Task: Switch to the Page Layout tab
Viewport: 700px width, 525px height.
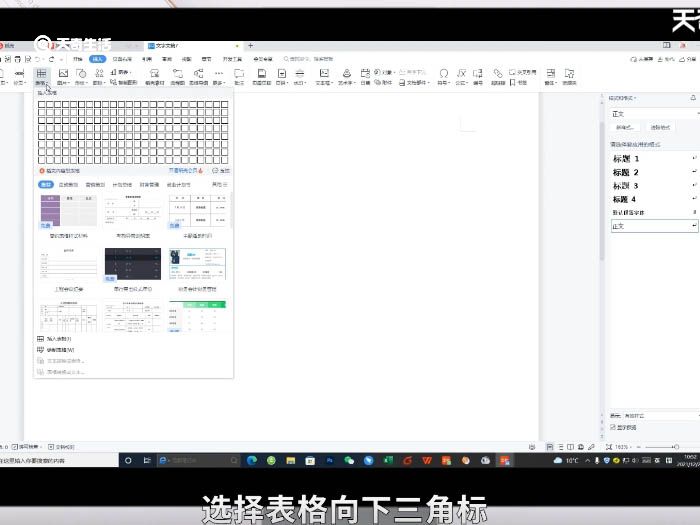Action: click(122, 59)
